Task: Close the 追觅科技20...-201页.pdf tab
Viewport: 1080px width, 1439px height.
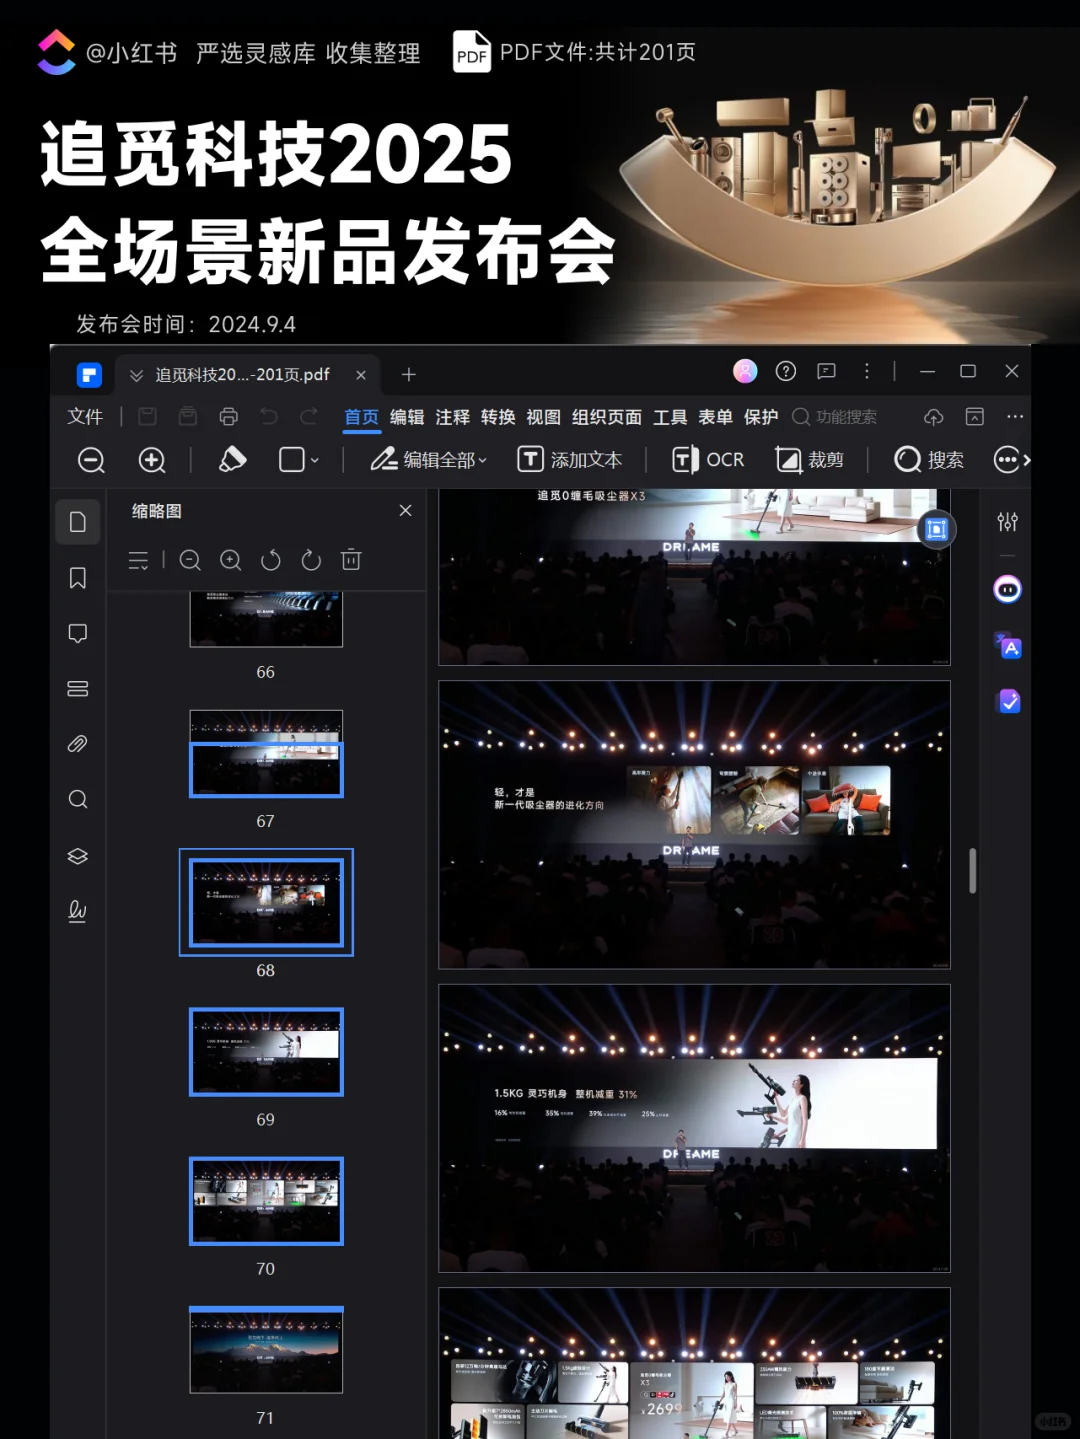Action: pyautogui.click(x=361, y=375)
